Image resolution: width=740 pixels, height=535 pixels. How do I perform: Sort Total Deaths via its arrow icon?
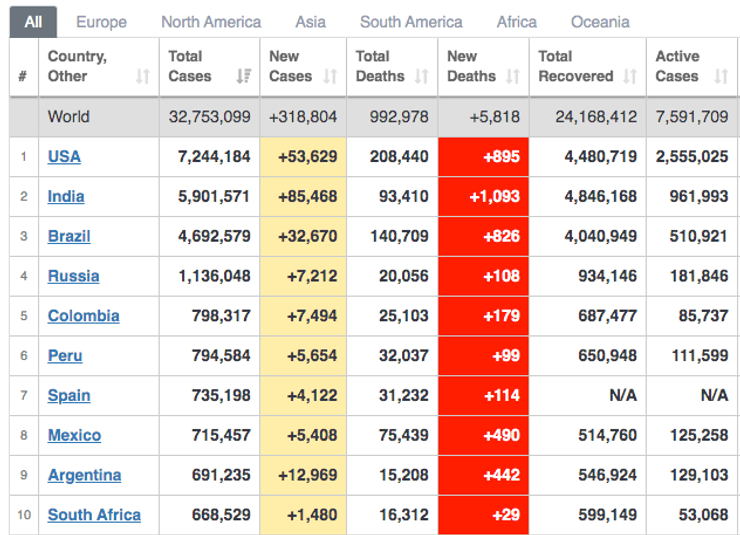(421, 77)
